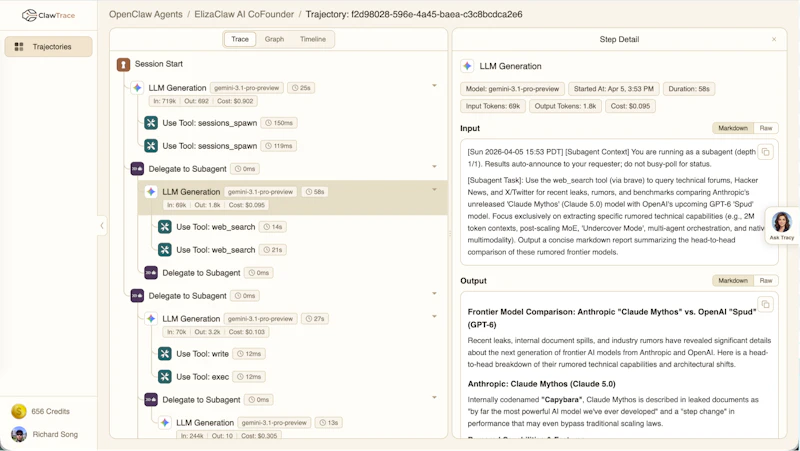The height and width of the screenshot is (451, 800).
Task: Click the Duration: 58s badge
Action: click(x=689, y=89)
